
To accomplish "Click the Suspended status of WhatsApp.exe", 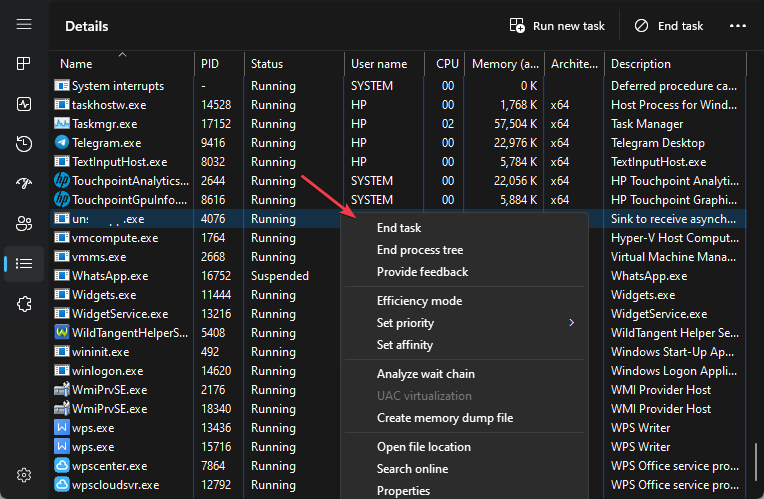I will click(x=280, y=276).
